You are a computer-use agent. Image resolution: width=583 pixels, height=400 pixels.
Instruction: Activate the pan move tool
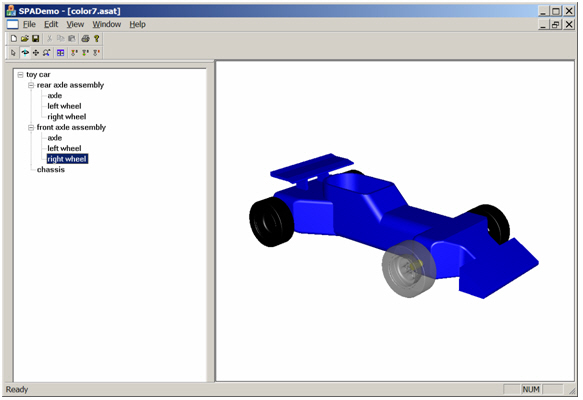click(x=36, y=53)
